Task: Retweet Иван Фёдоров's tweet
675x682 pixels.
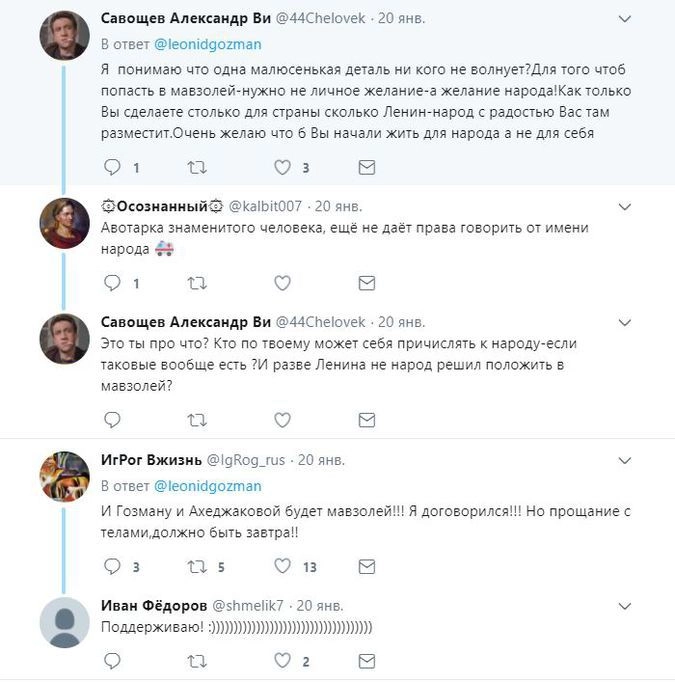Action: point(197,660)
